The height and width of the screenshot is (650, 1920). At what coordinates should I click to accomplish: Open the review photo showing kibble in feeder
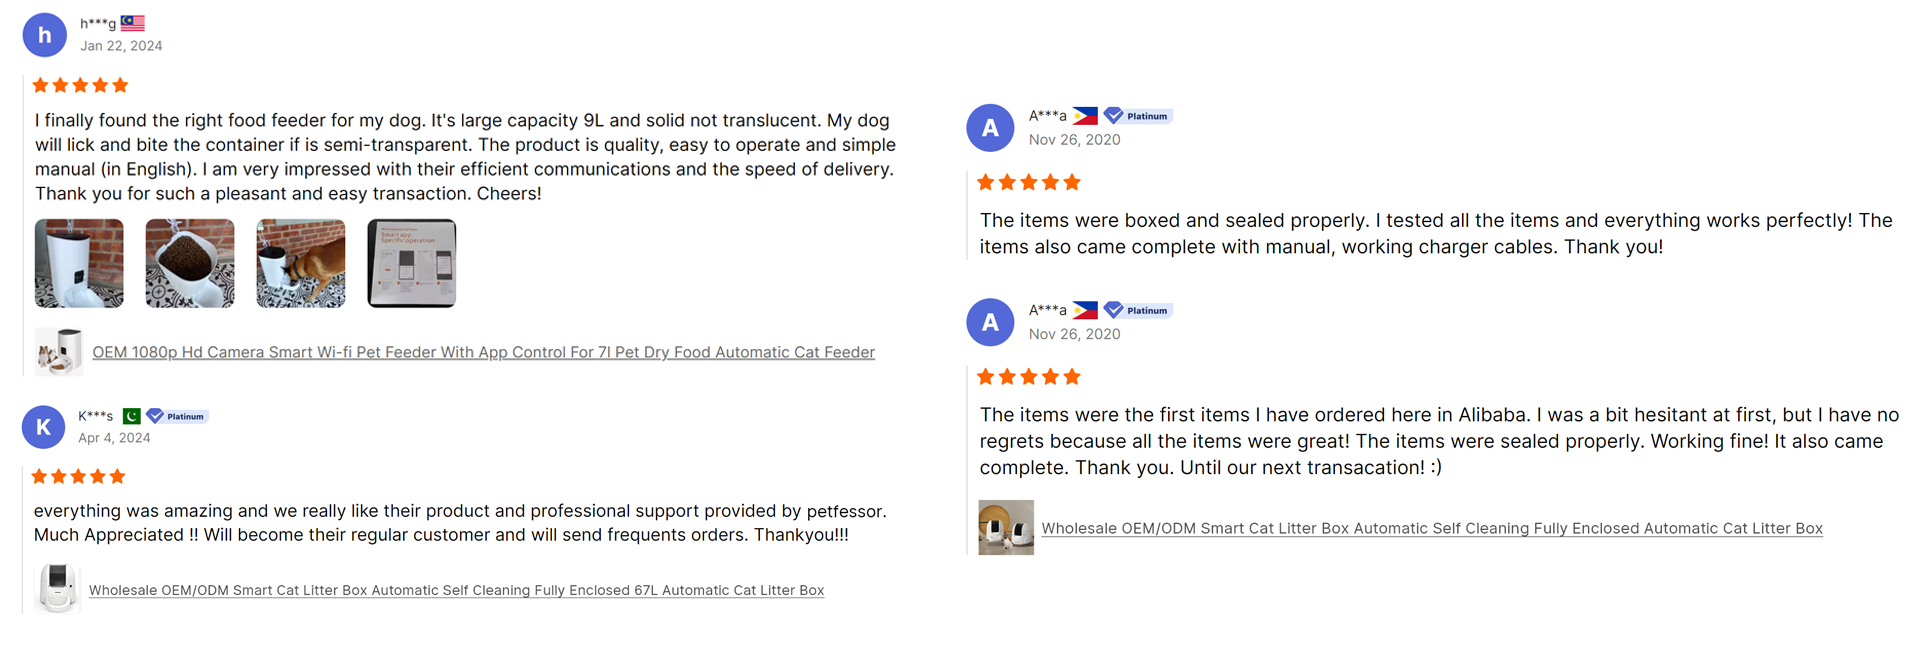(x=190, y=263)
